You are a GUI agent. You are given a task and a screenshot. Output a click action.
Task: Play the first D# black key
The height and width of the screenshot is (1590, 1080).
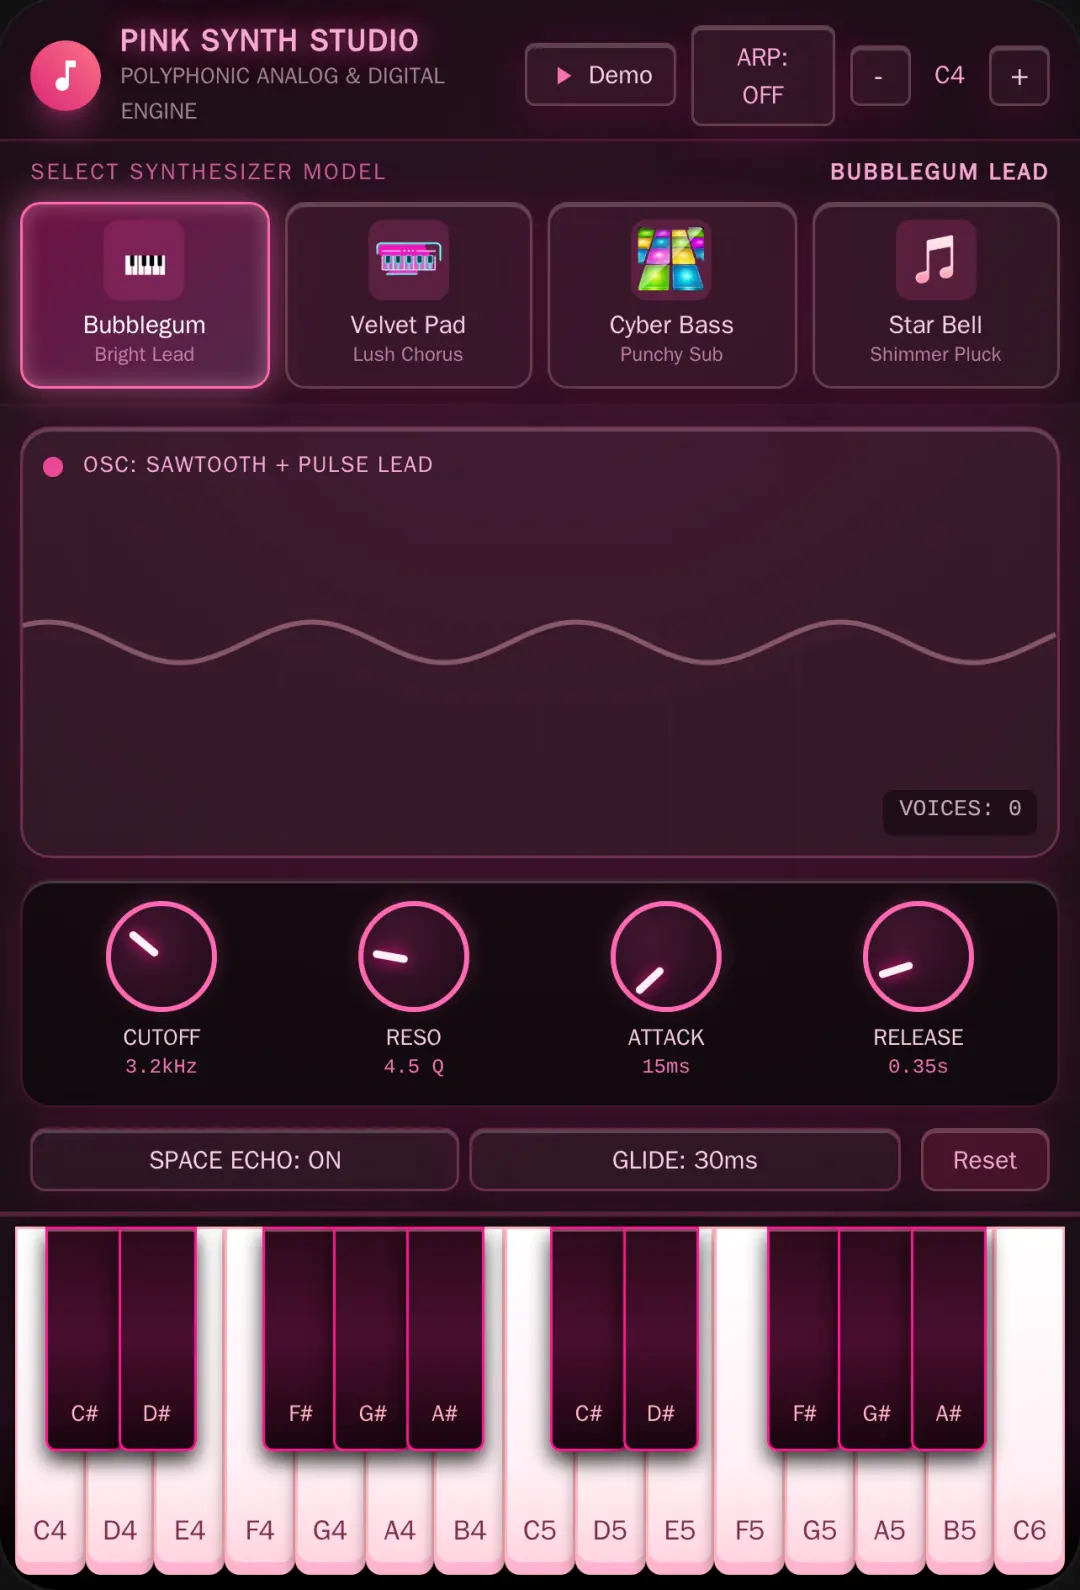(x=157, y=1340)
